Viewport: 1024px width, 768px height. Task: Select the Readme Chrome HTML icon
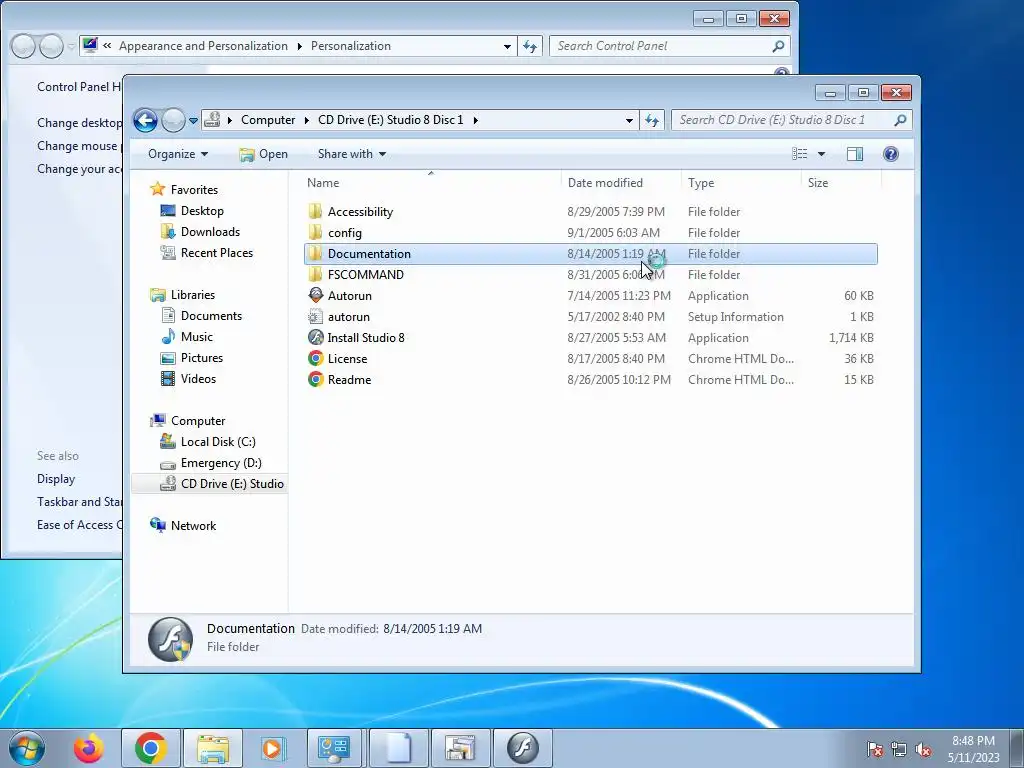click(x=315, y=379)
